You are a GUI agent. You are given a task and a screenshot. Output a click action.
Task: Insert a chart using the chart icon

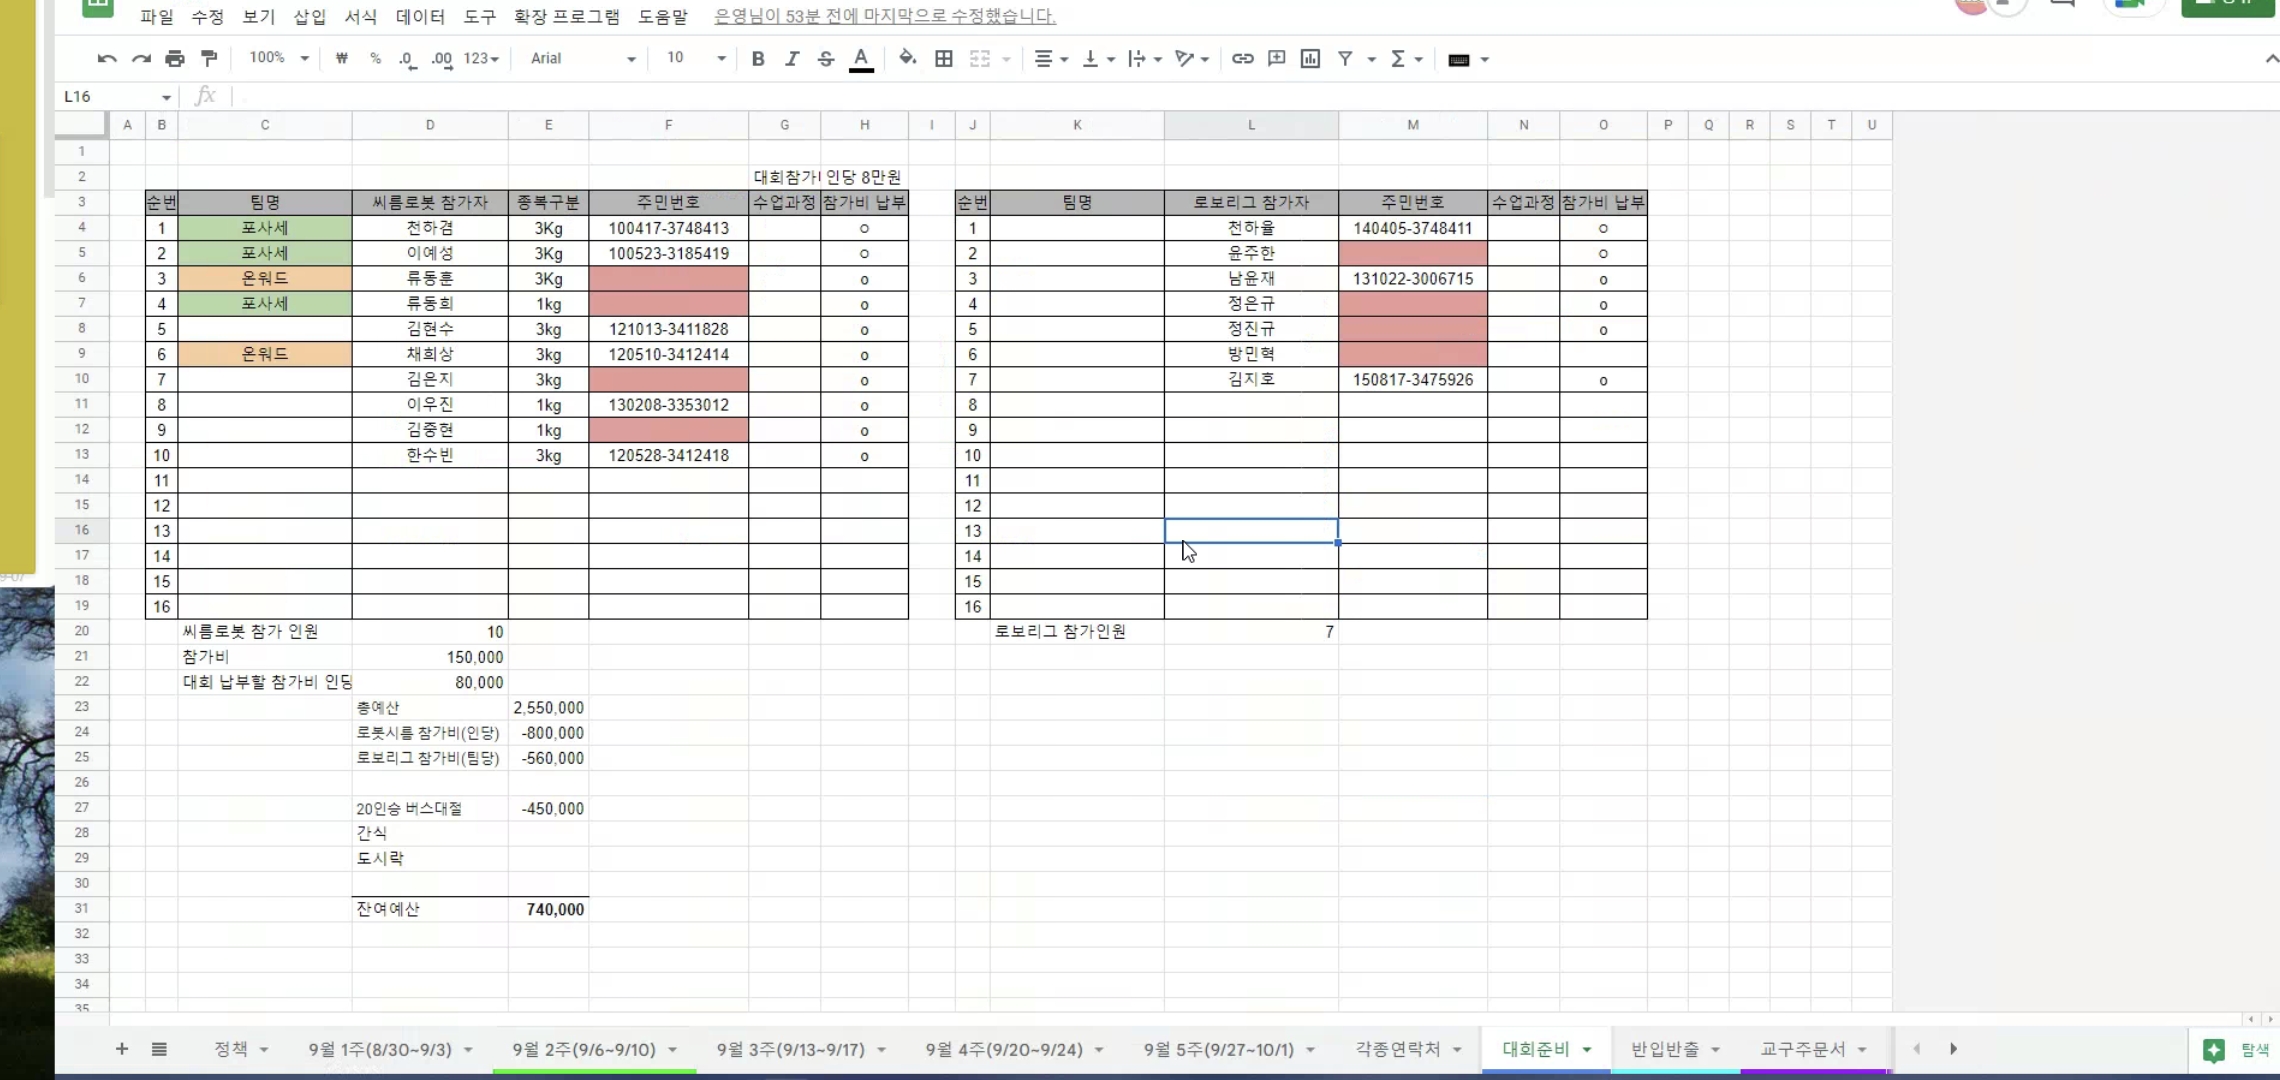[x=1310, y=59]
